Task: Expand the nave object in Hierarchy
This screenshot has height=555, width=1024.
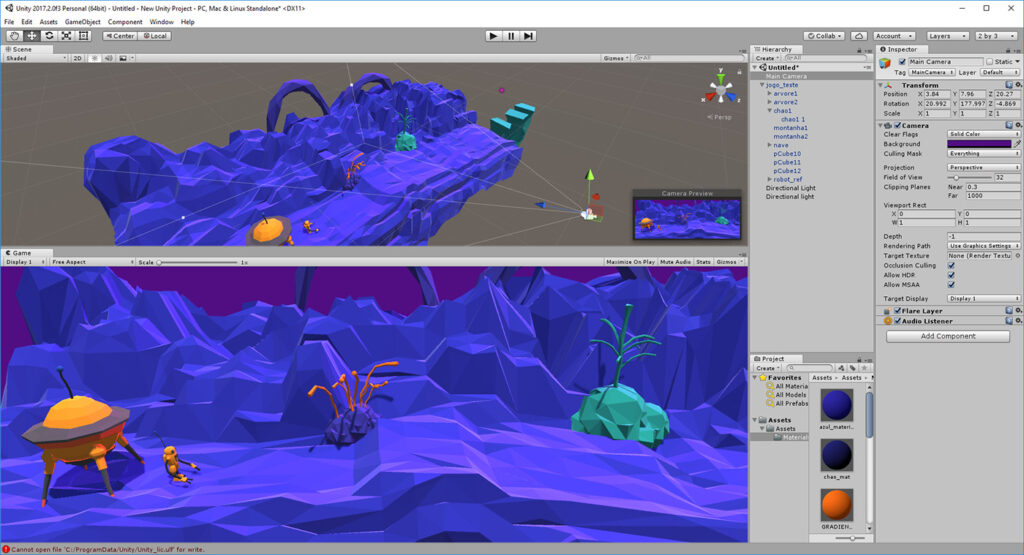Action: coord(769,145)
